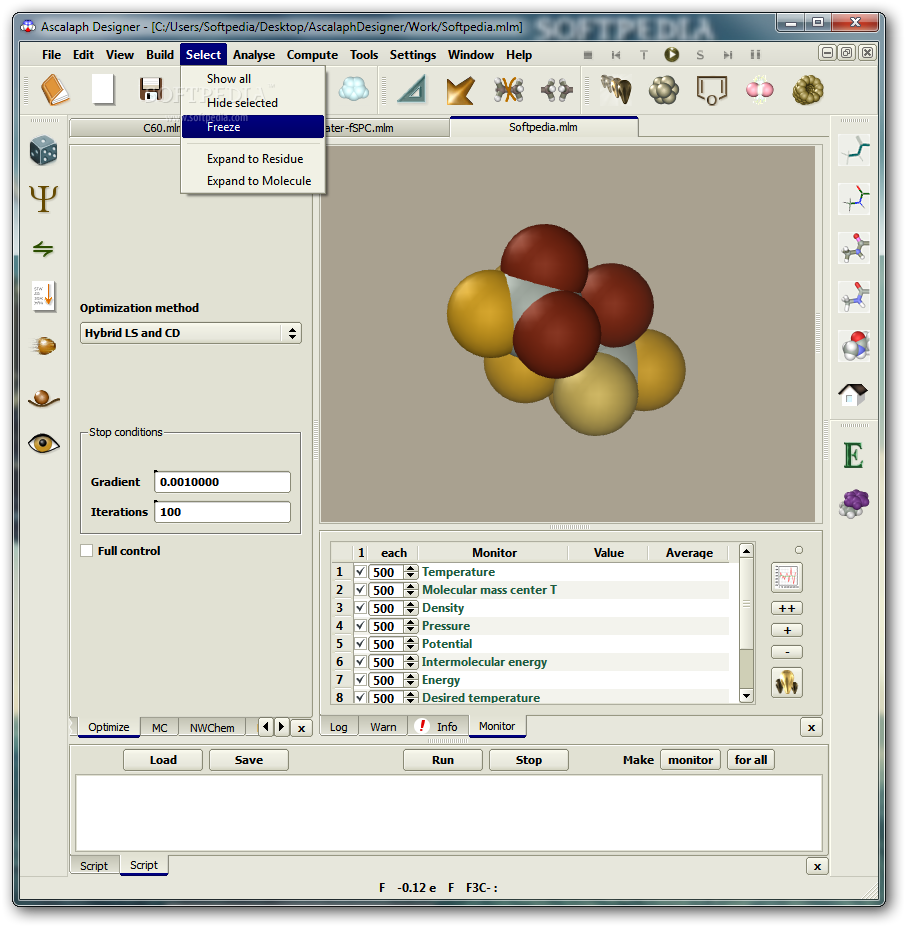Click the green double arrows sidebar icon
The height and width of the screenshot is (927, 906).
point(43,248)
